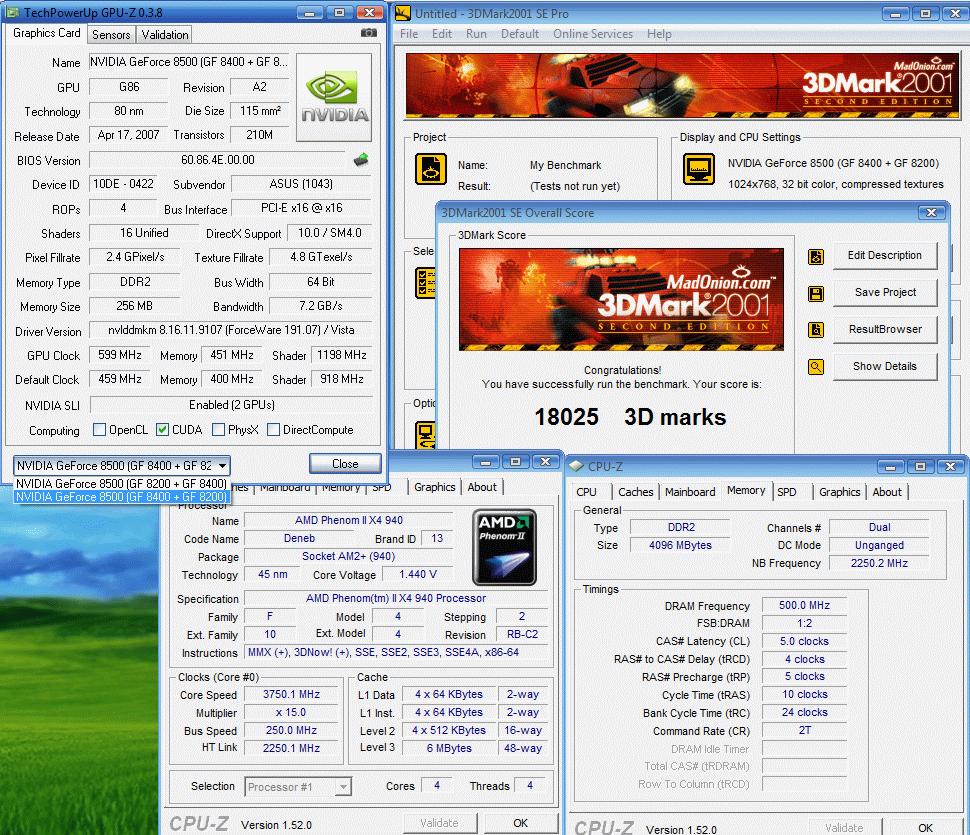The image size is (970, 835).
Task: Click the DRAM Frequency 500.0 MHz value
Action: pos(804,606)
